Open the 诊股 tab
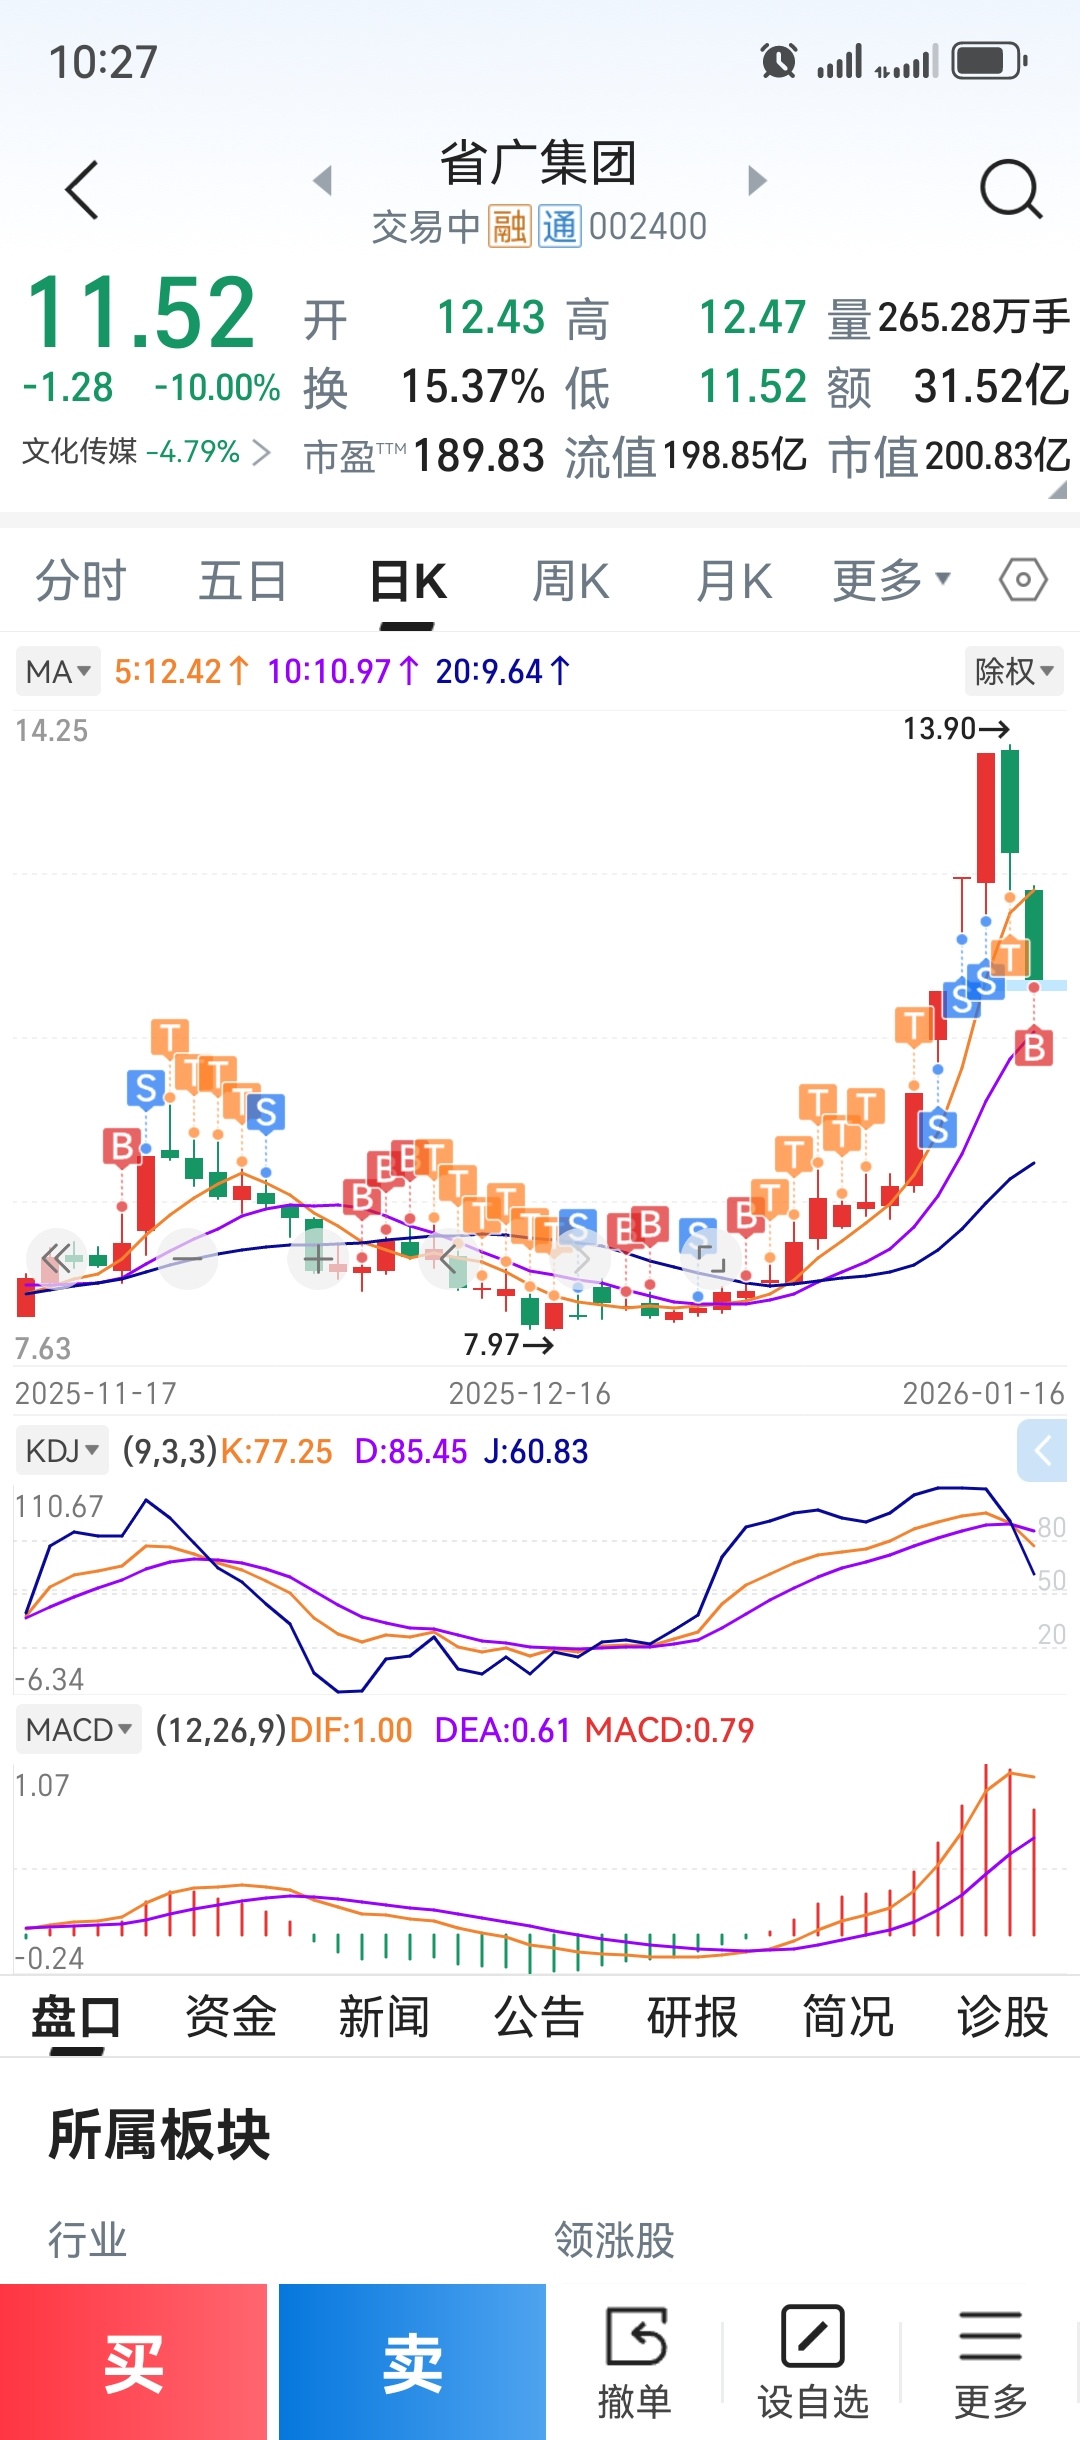The image size is (1080, 2440). (1003, 2017)
